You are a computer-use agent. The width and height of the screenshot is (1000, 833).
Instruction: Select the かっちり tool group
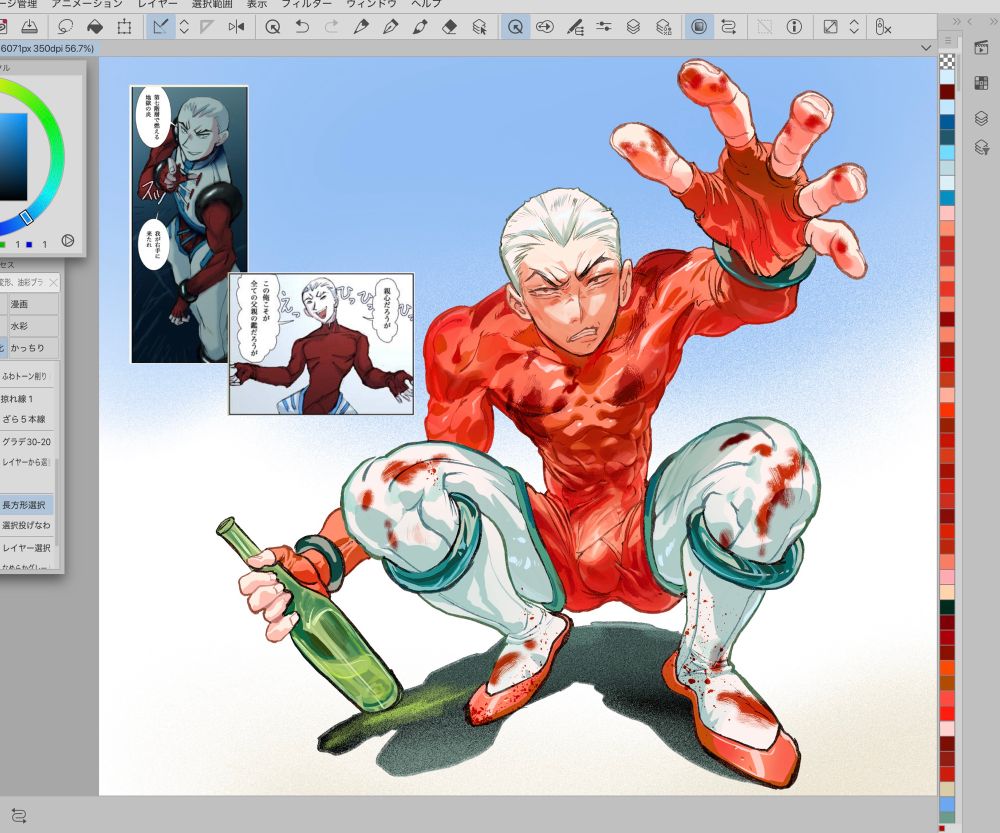pos(32,348)
